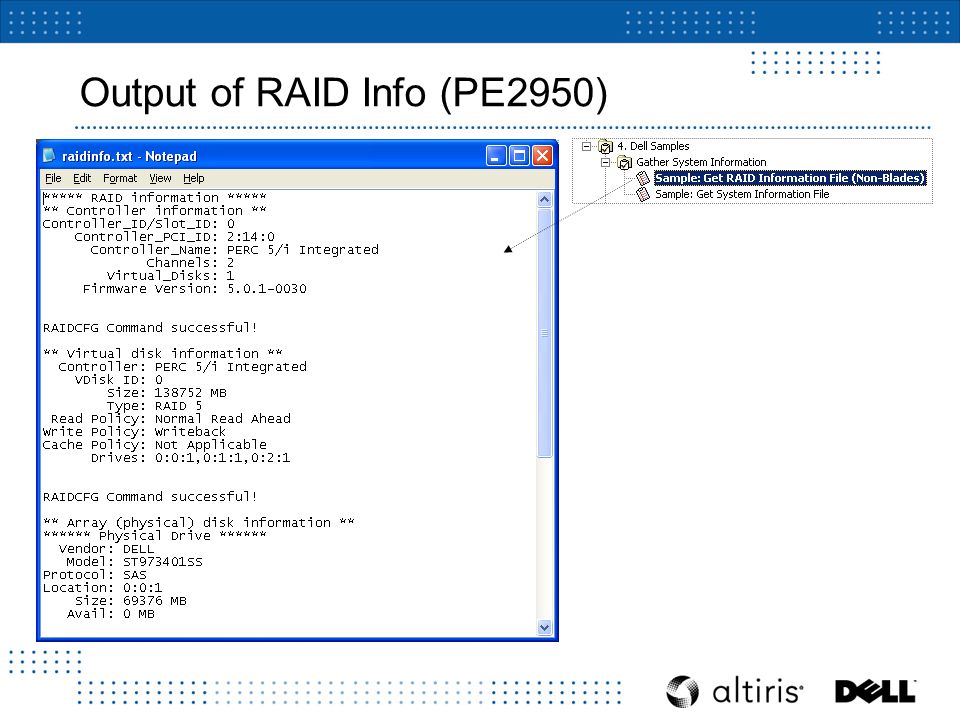The width and height of the screenshot is (960, 720).
Task: Select the 4. Dell Samples tree label
Action: 653,146
